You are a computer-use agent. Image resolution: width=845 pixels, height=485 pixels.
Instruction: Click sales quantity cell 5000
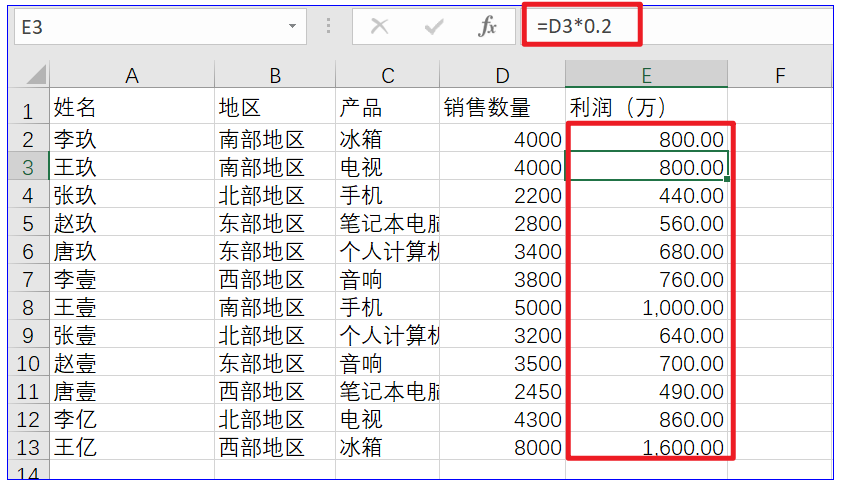click(x=502, y=307)
